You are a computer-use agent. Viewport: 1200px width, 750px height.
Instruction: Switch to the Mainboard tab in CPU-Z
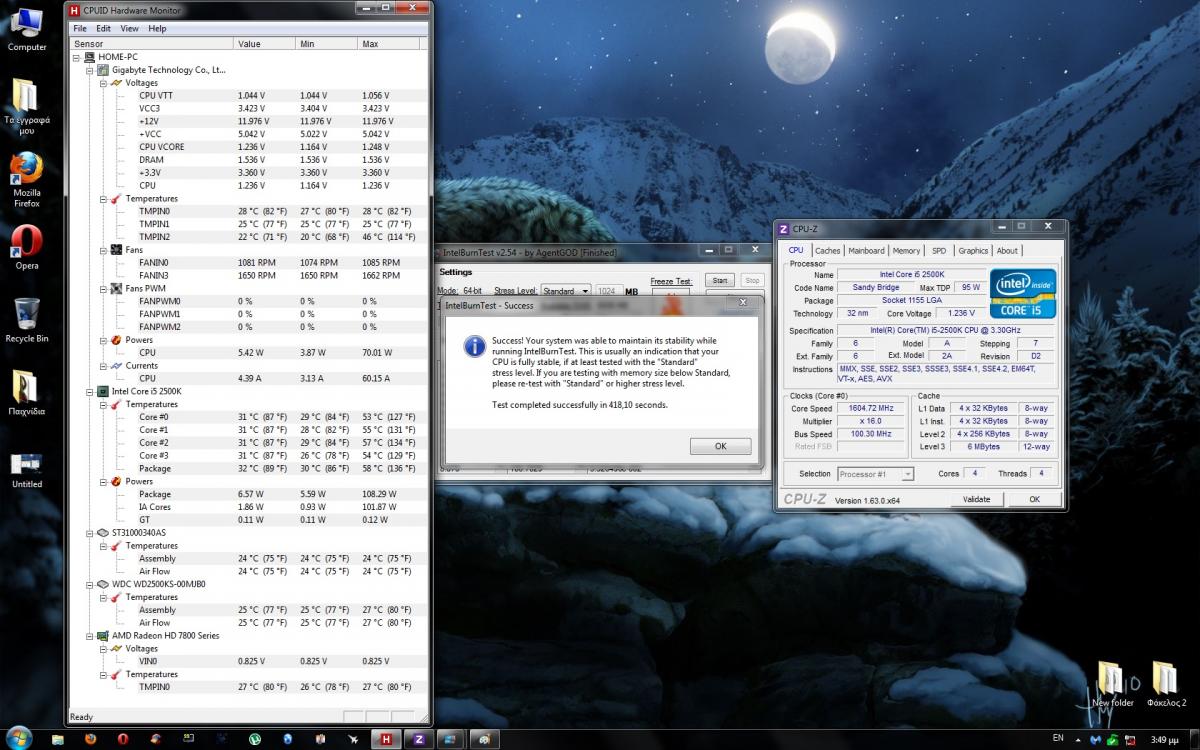click(x=866, y=251)
